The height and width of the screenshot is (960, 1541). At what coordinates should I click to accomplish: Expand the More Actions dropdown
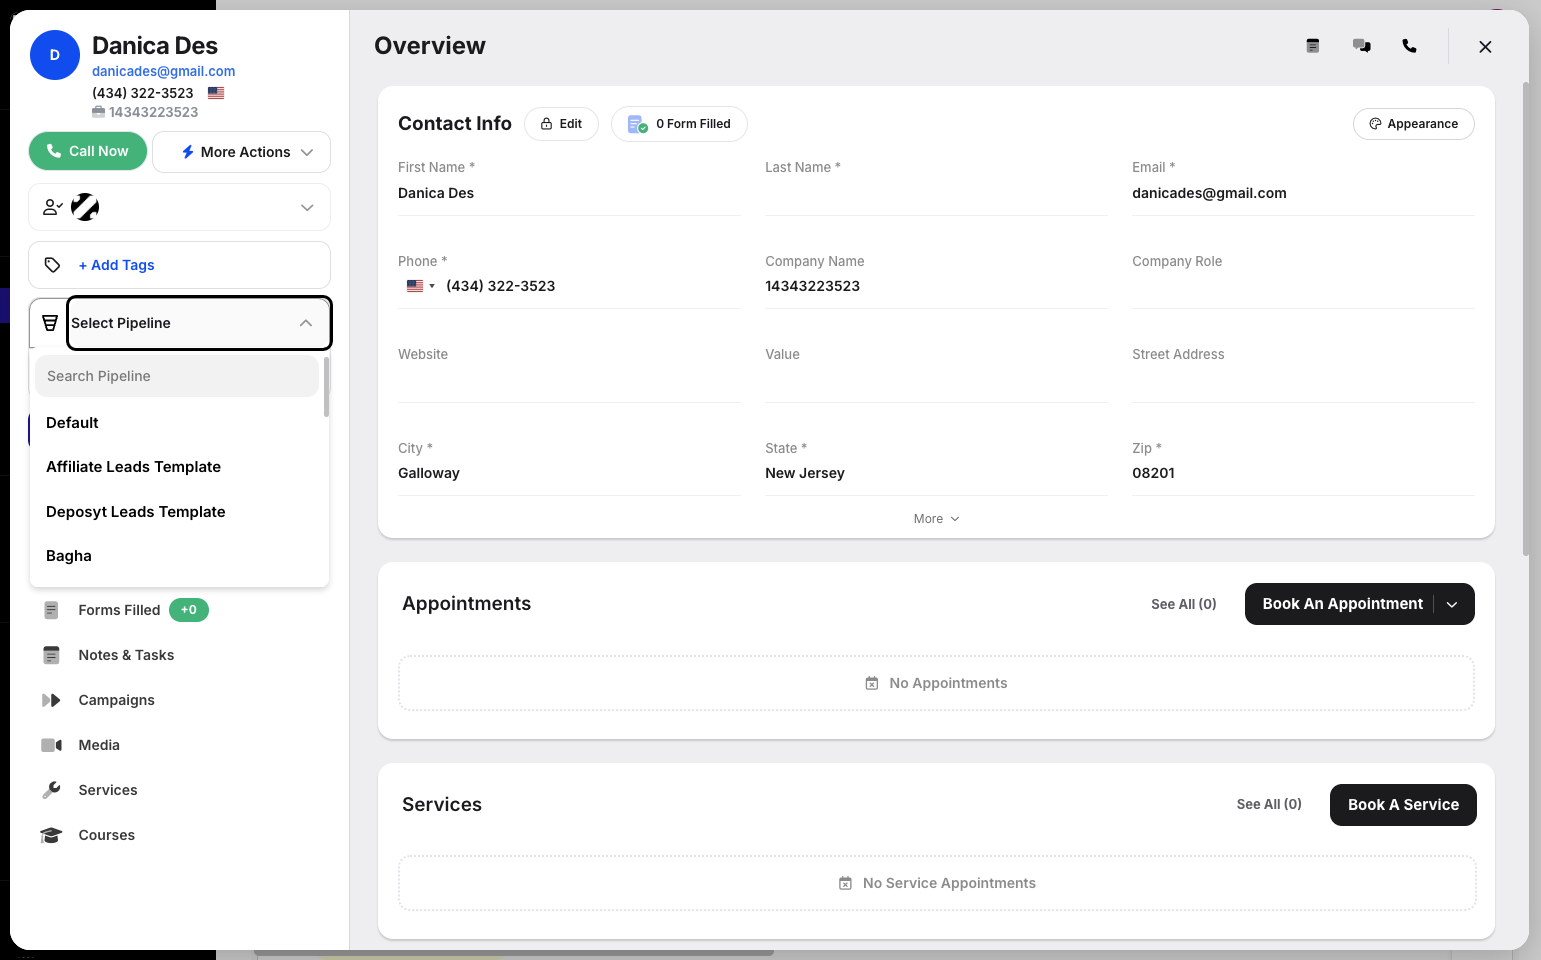click(x=241, y=152)
